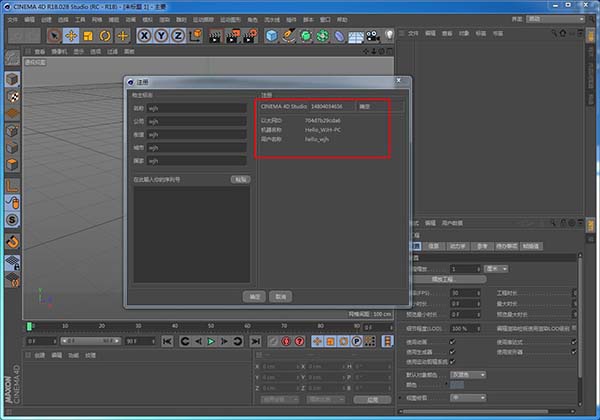600x420 pixels.
Task: Open the spline pen tool icon
Action: 289,36
